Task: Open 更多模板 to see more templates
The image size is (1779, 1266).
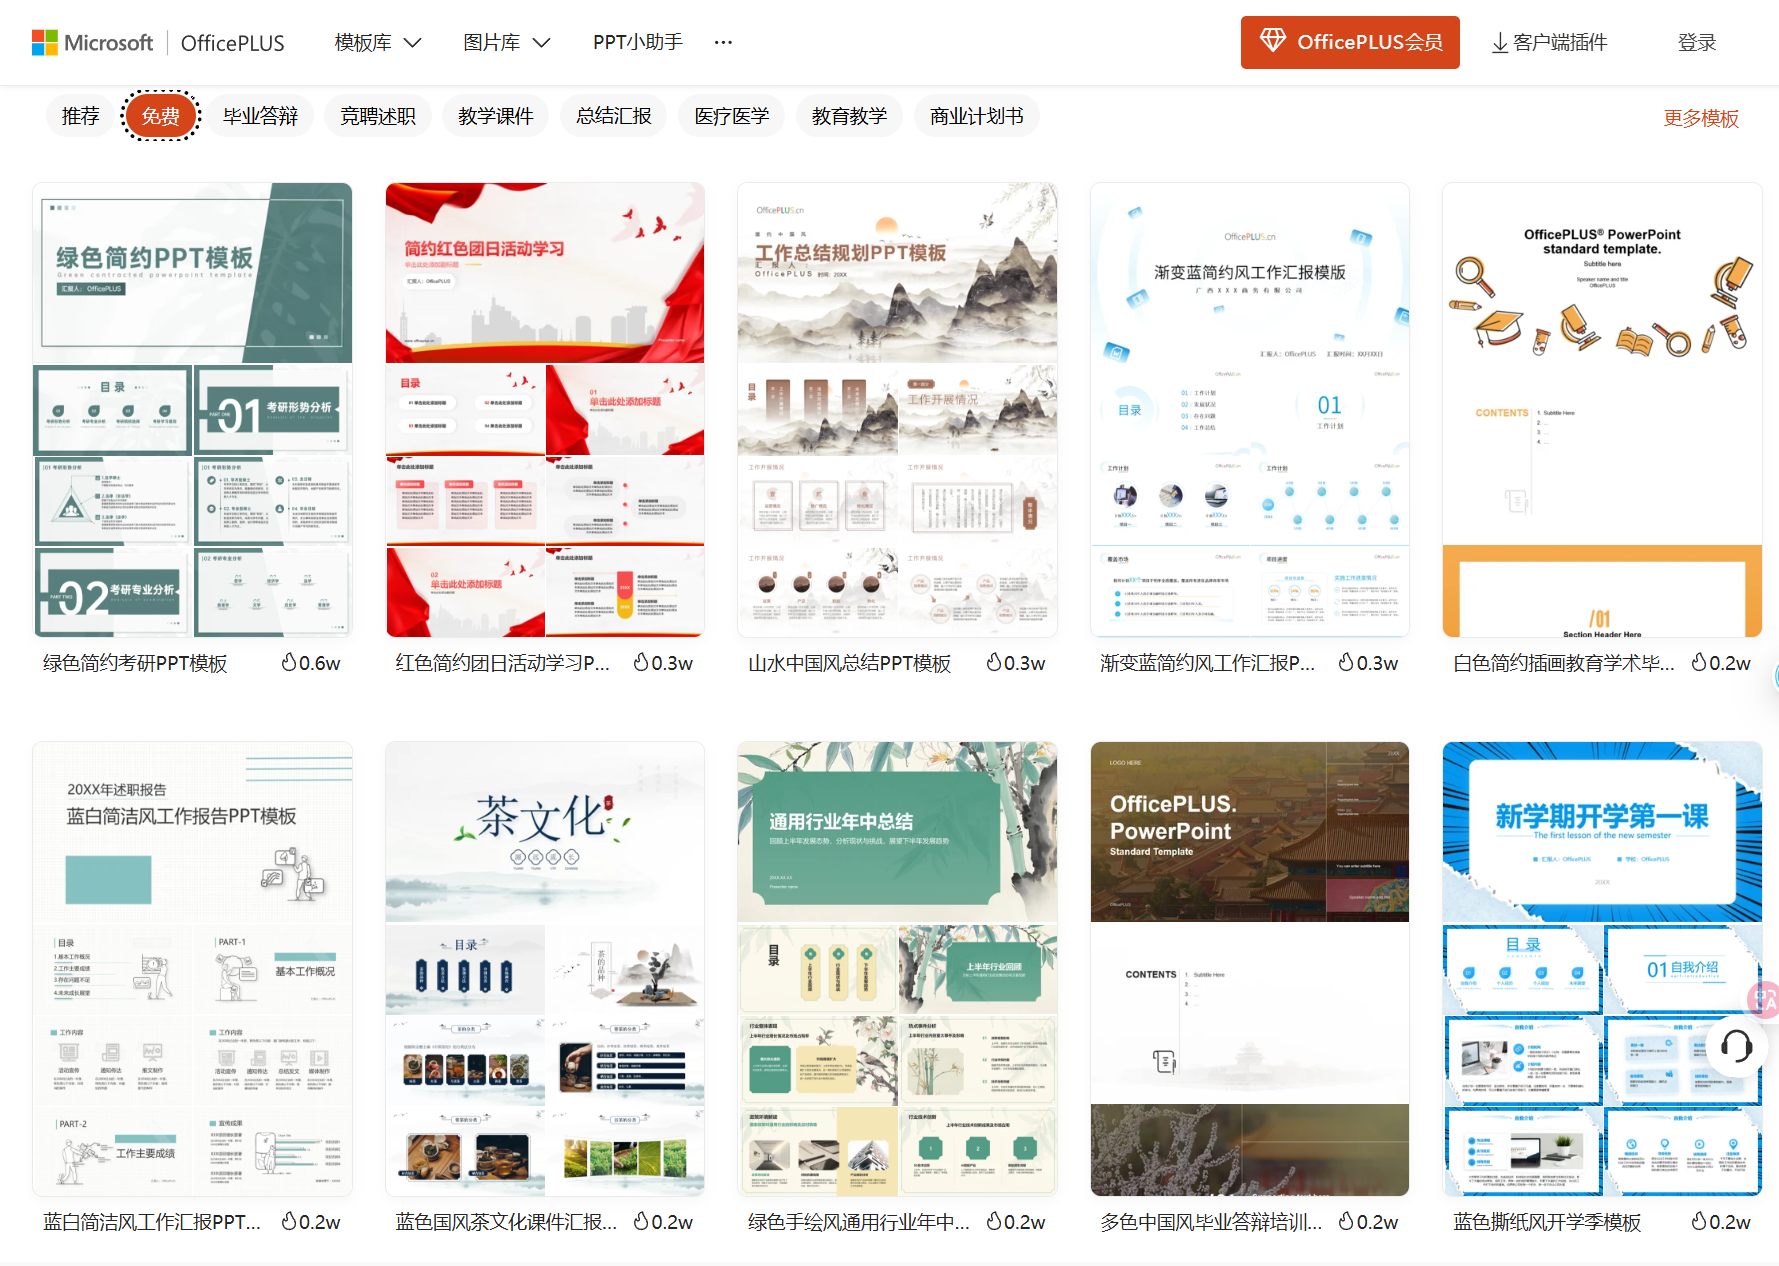Action: click(1701, 117)
